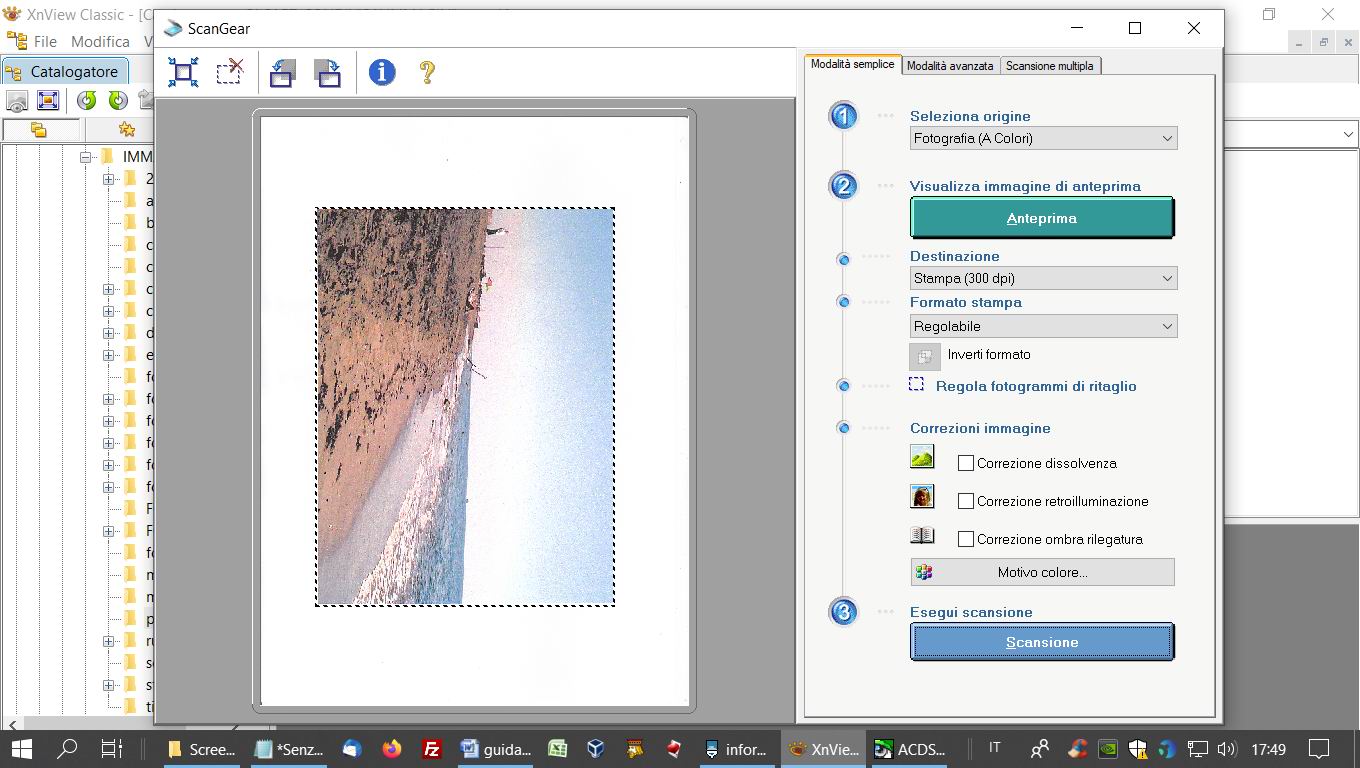Click the IT language indicator
Screen dimensions: 1360x768
994,748
